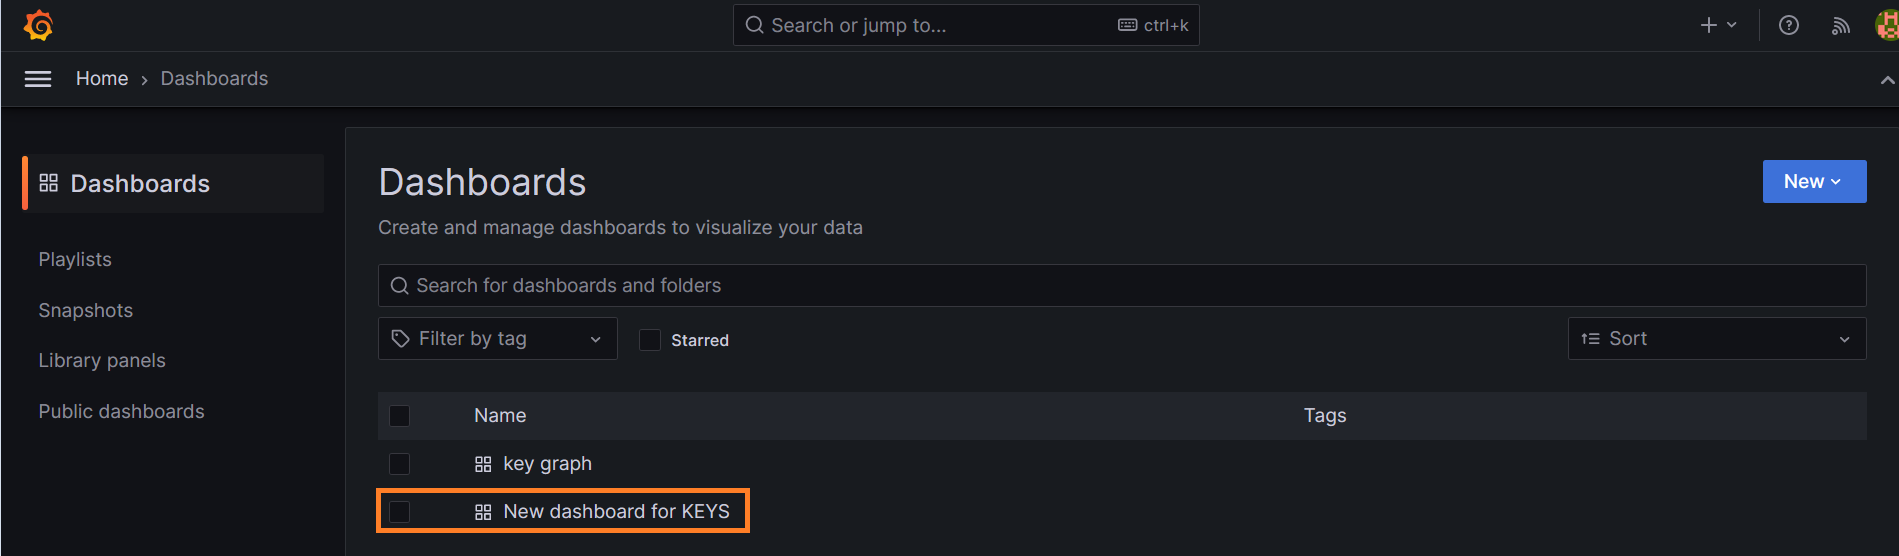The width and height of the screenshot is (1899, 556).
Task: Open the help question mark icon
Action: click(1789, 26)
